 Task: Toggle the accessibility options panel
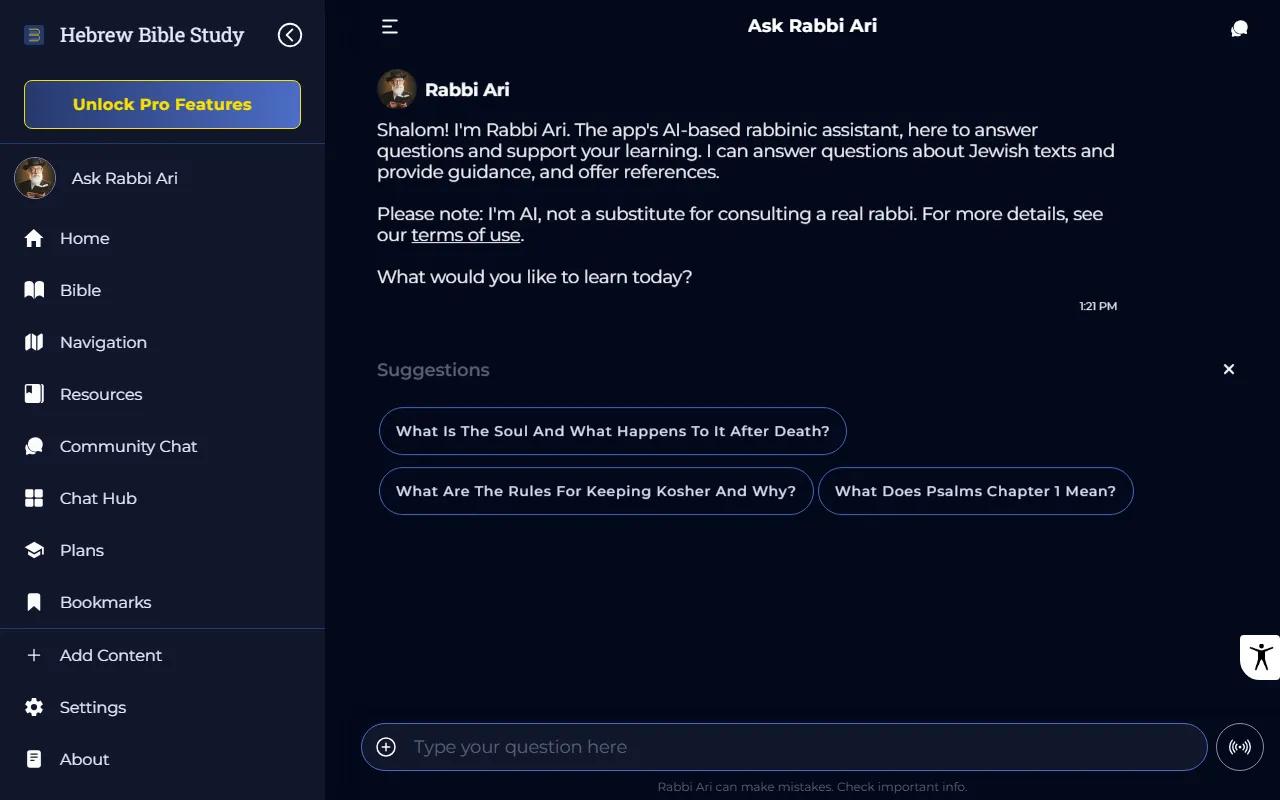click(x=1260, y=656)
